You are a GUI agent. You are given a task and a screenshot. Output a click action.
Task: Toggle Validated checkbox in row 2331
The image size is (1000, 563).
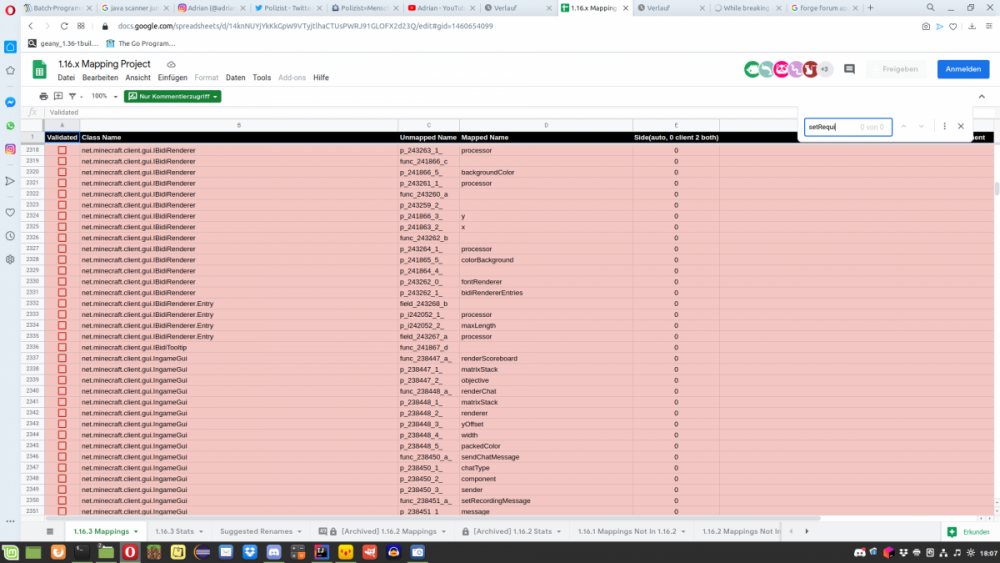[62, 293]
